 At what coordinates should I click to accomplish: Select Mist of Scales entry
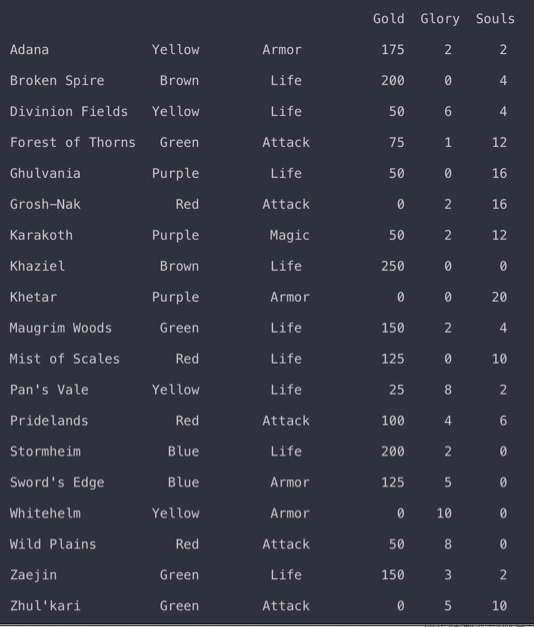pos(65,359)
